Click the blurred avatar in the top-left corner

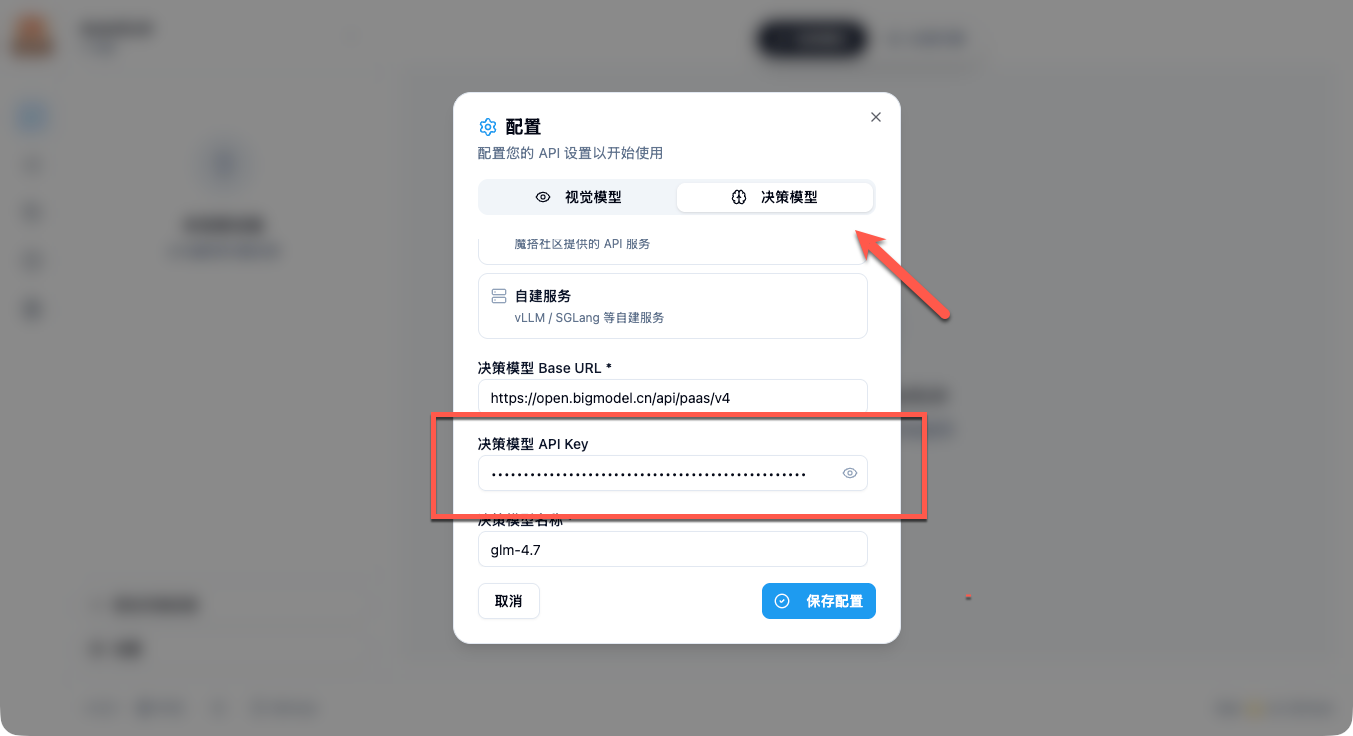33,37
